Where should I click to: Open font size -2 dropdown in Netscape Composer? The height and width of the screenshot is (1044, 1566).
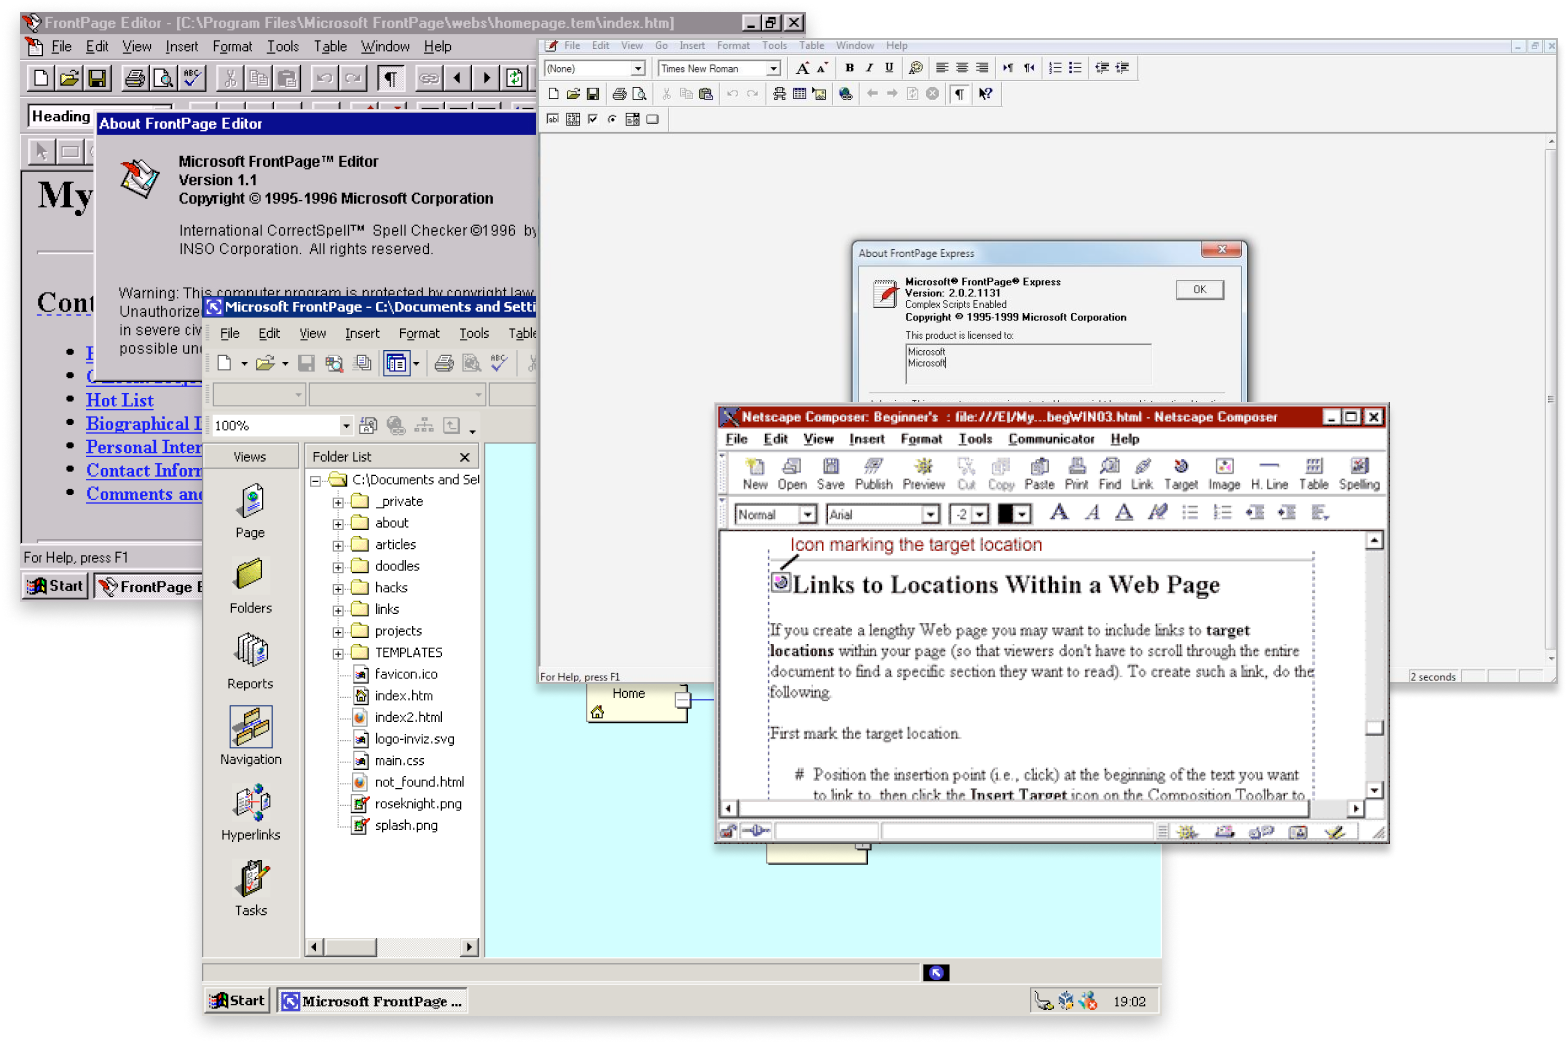click(x=980, y=514)
